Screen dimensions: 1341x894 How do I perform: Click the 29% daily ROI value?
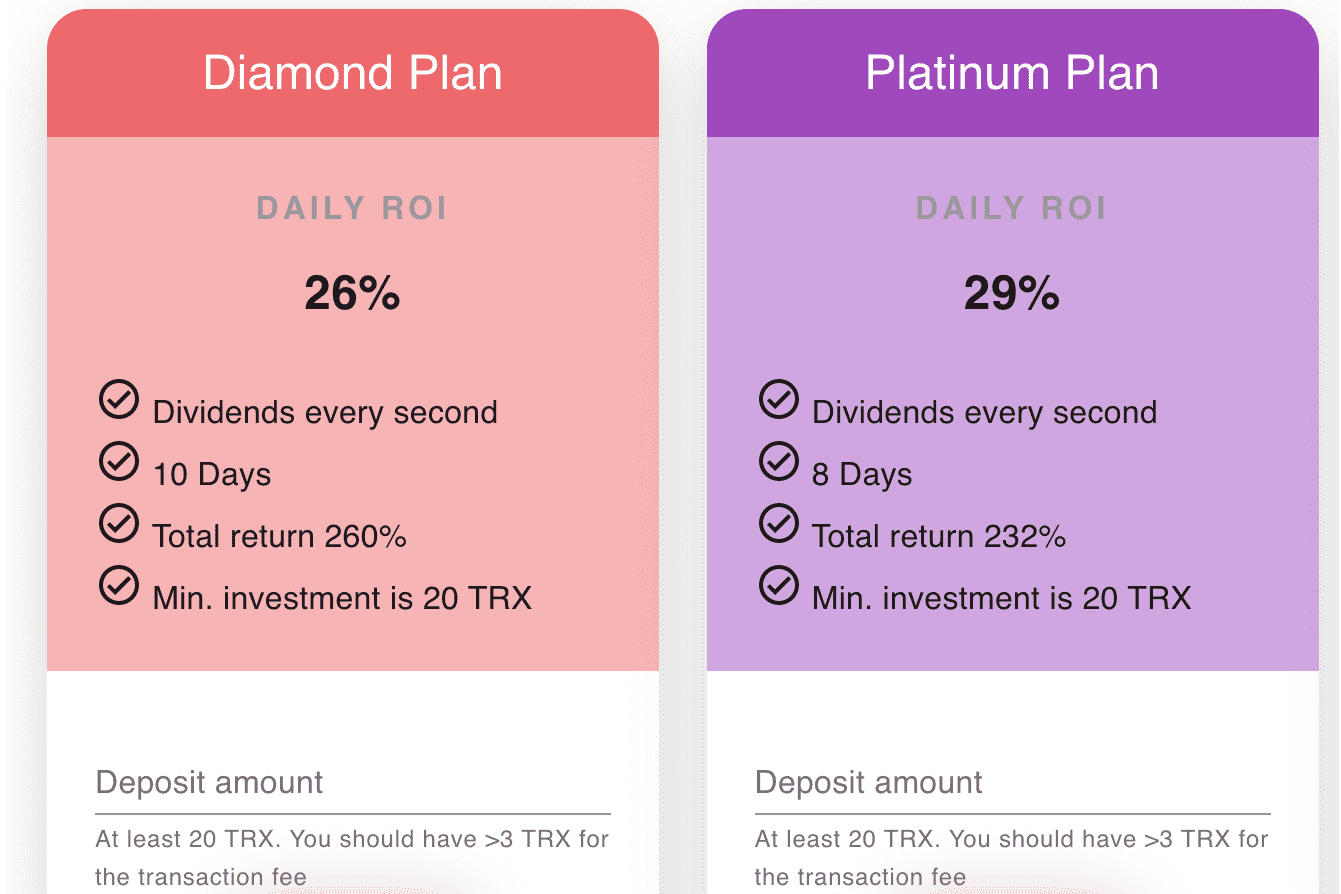tap(1012, 294)
